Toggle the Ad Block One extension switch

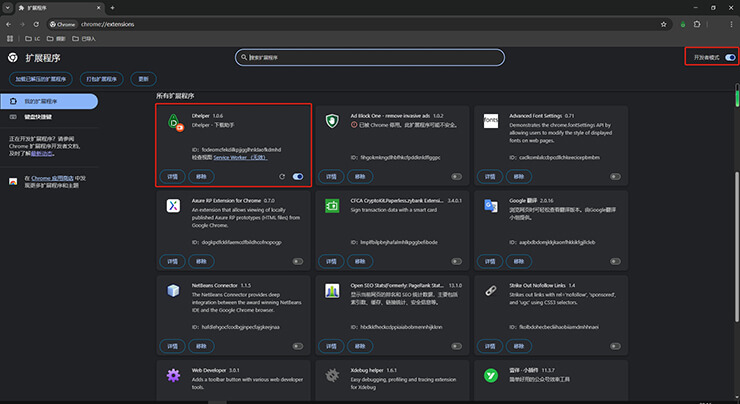[x=456, y=177]
